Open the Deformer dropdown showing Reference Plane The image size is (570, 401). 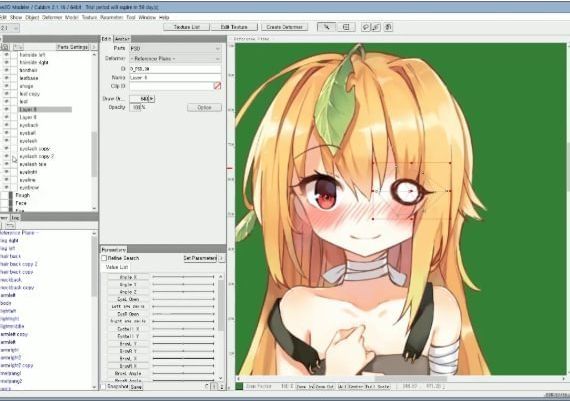pos(175,59)
